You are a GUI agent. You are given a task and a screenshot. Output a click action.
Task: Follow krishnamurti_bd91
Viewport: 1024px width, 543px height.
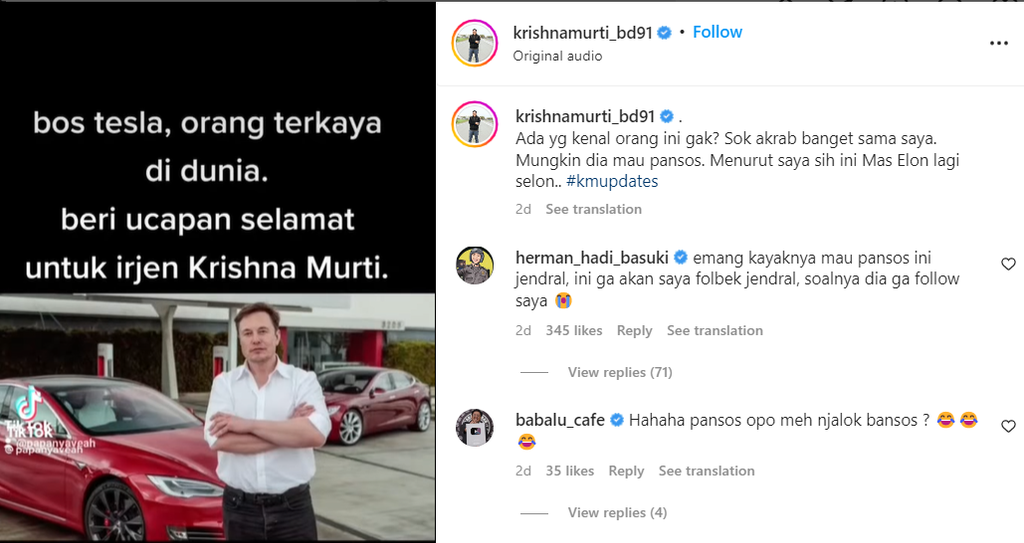pos(717,32)
